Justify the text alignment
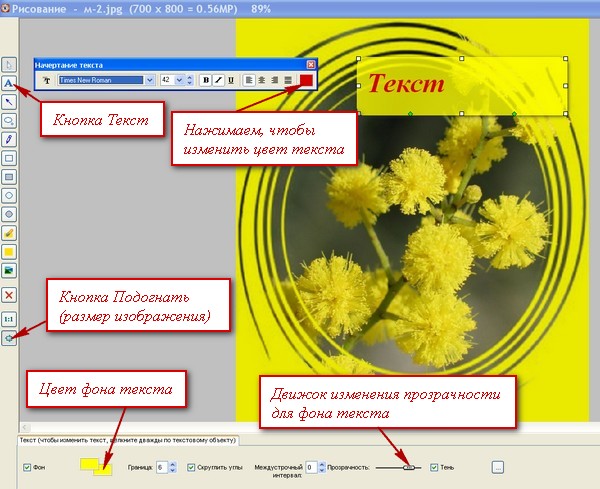Viewport: 600px width, 489px height. (x=288, y=80)
